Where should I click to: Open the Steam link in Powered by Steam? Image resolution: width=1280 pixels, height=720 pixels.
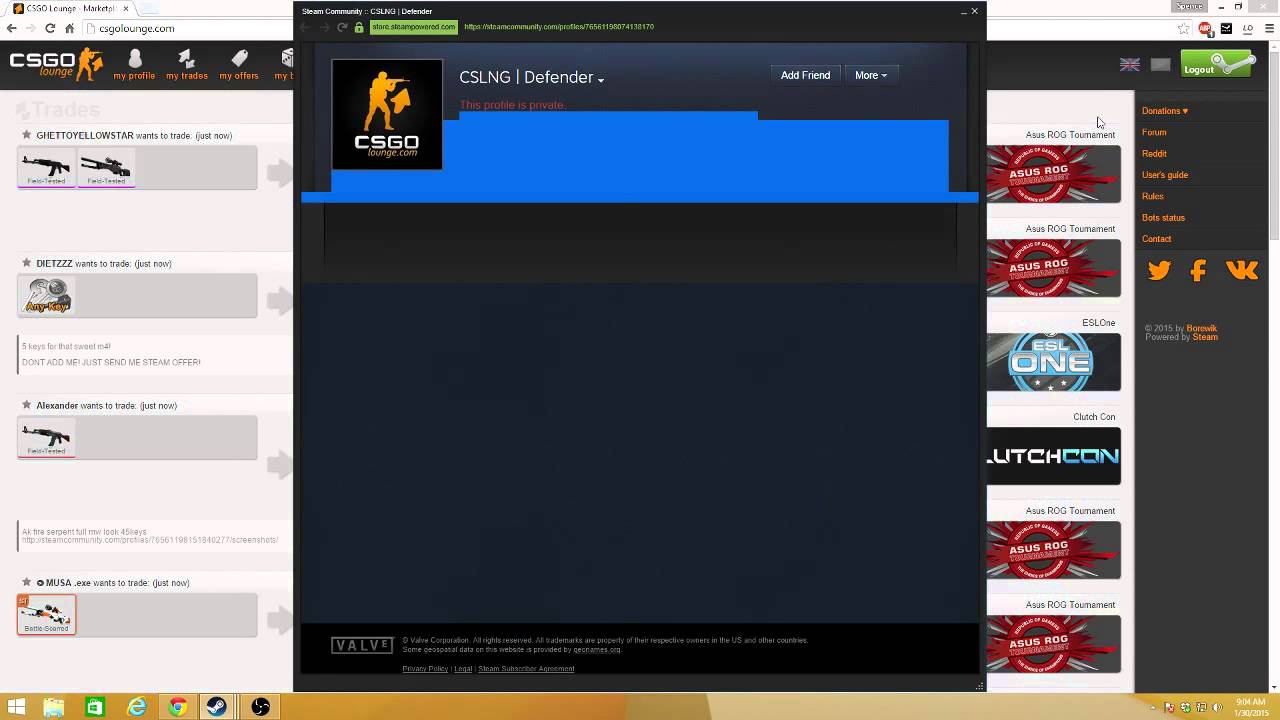click(1205, 337)
